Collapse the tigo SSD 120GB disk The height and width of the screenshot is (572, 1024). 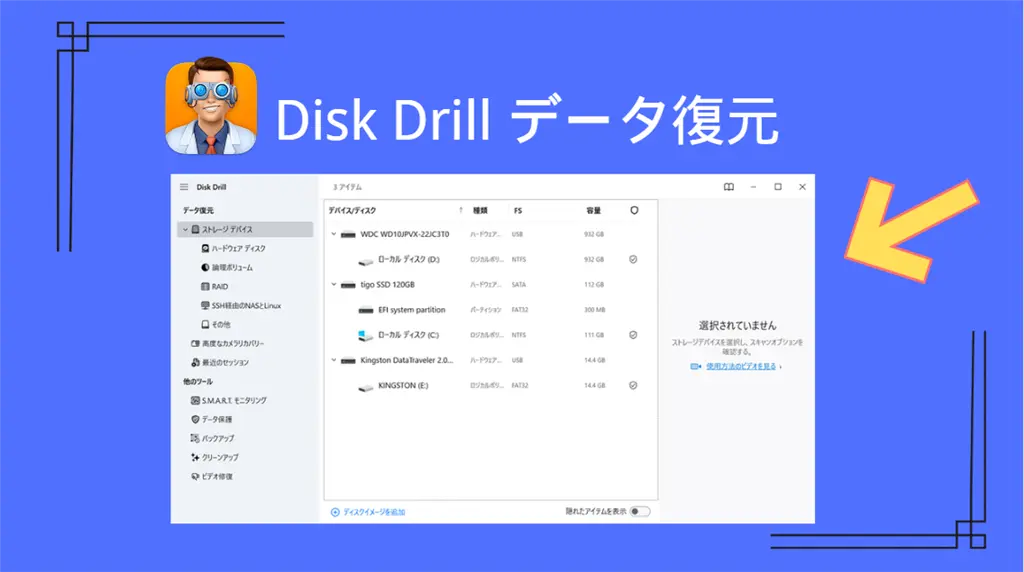(x=334, y=284)
